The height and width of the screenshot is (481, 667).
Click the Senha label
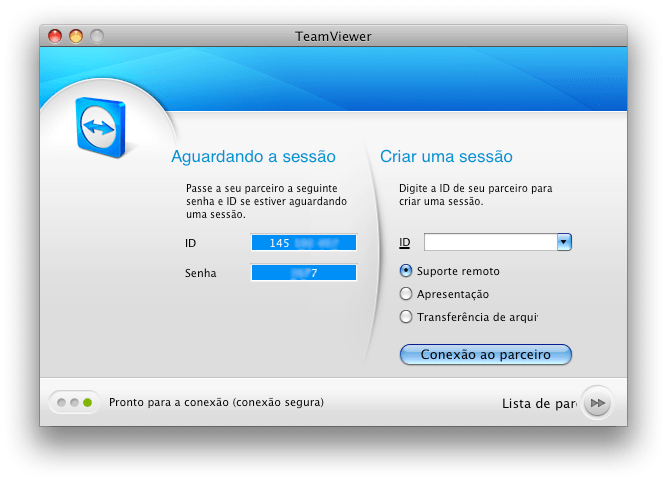click(200, 273)
